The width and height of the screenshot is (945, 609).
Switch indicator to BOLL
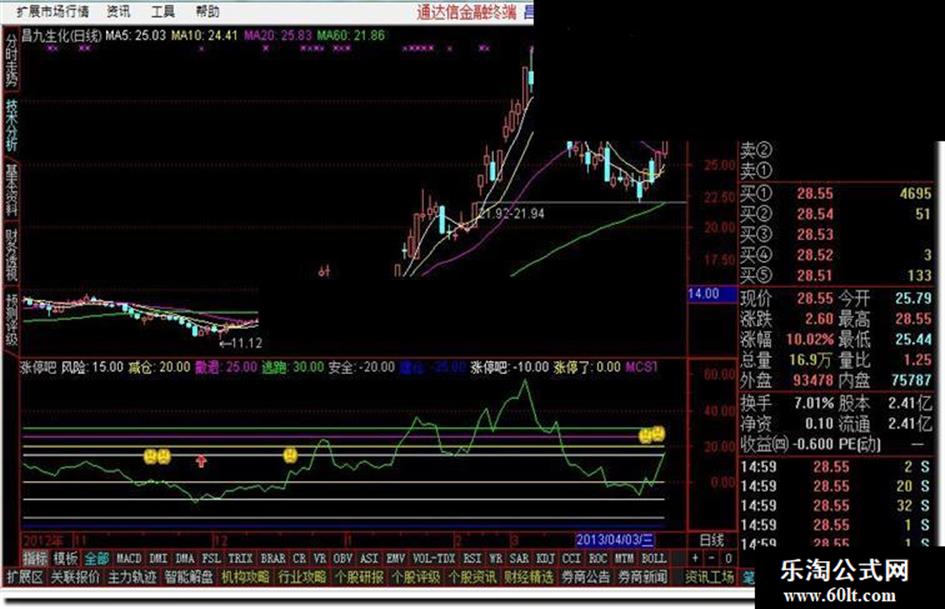pyautogui.click(x=653, y=558)
